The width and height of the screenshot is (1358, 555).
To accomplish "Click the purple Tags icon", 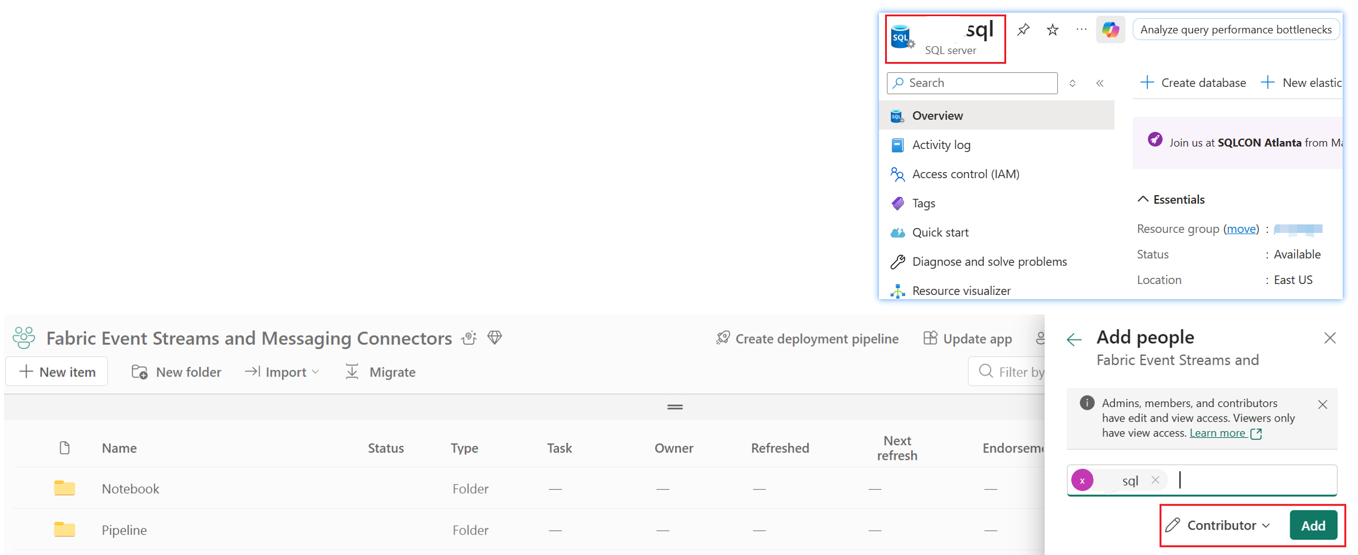I will point(897,203).
